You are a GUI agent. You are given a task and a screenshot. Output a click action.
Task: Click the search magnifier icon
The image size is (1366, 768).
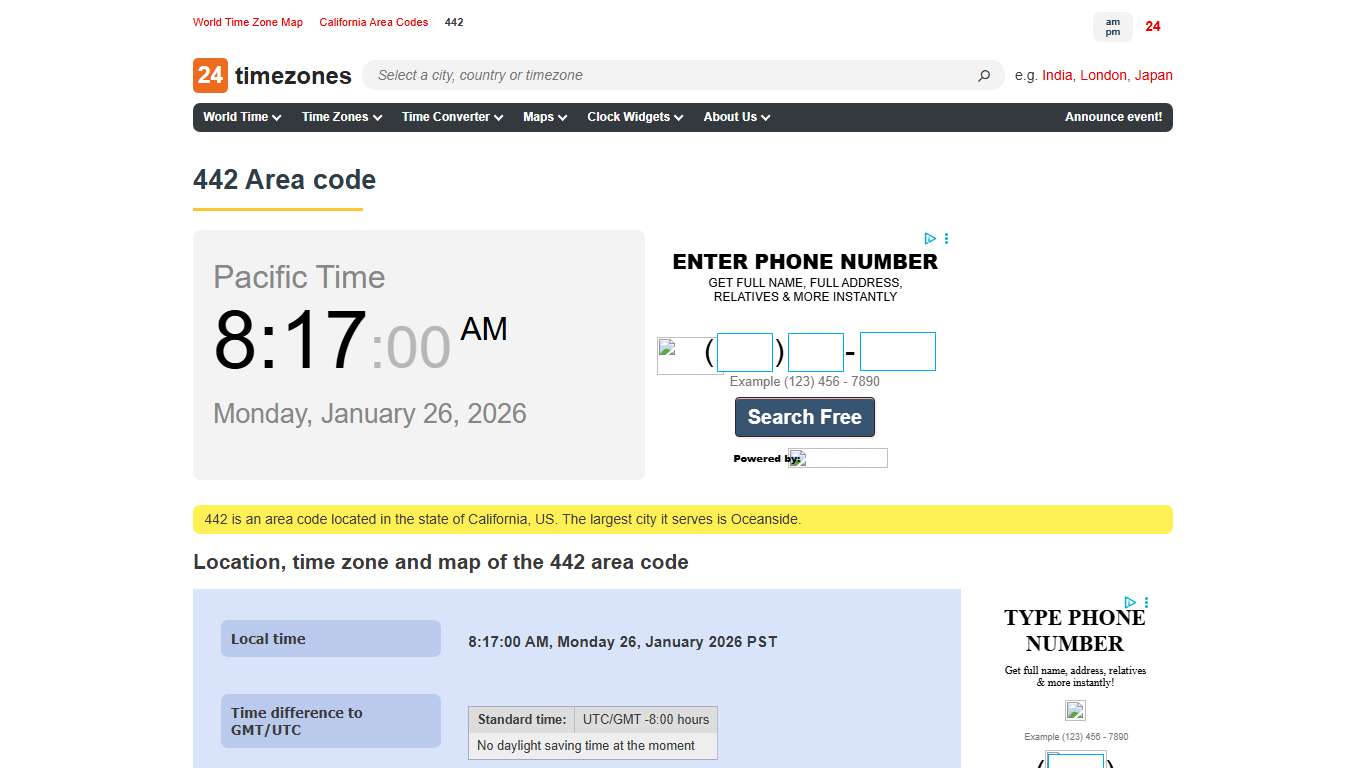984,75
